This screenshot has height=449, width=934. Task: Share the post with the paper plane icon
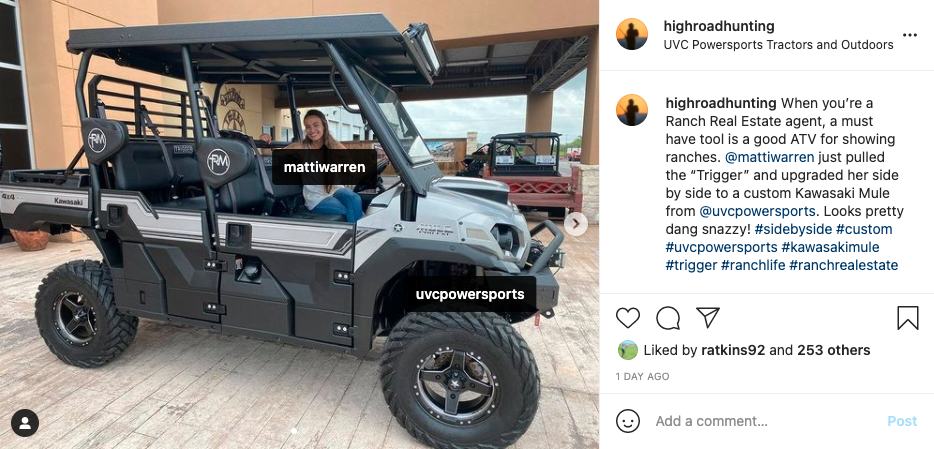point(708,317)
